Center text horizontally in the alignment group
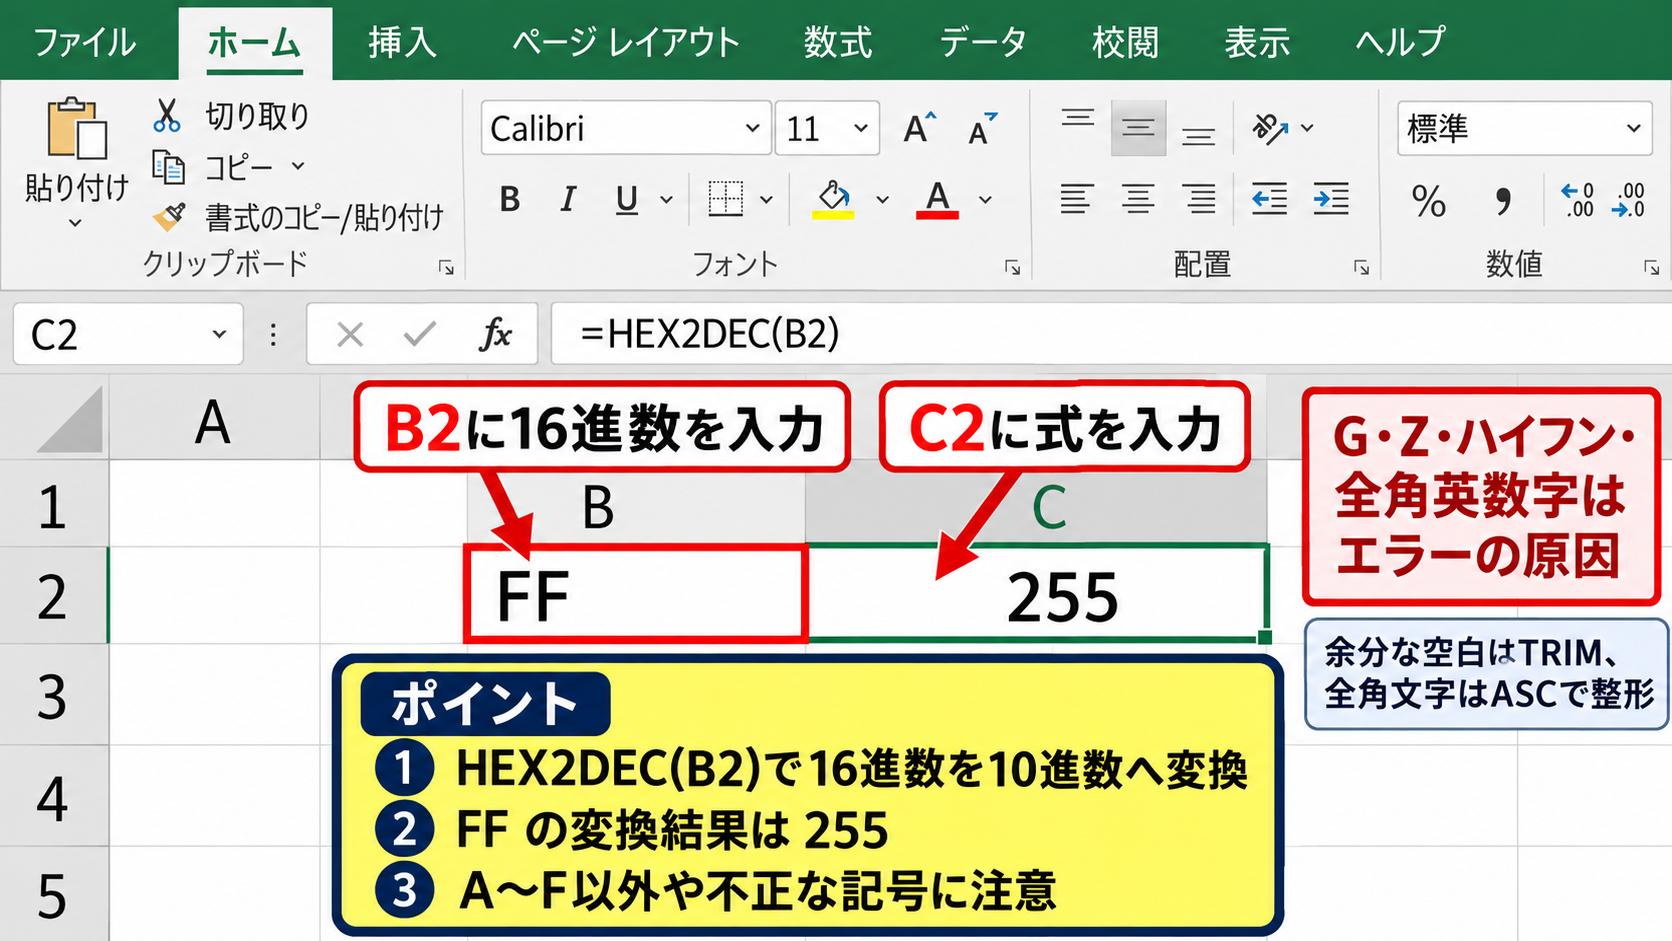Screen dimensions: 1672x941 point(1138,199)
